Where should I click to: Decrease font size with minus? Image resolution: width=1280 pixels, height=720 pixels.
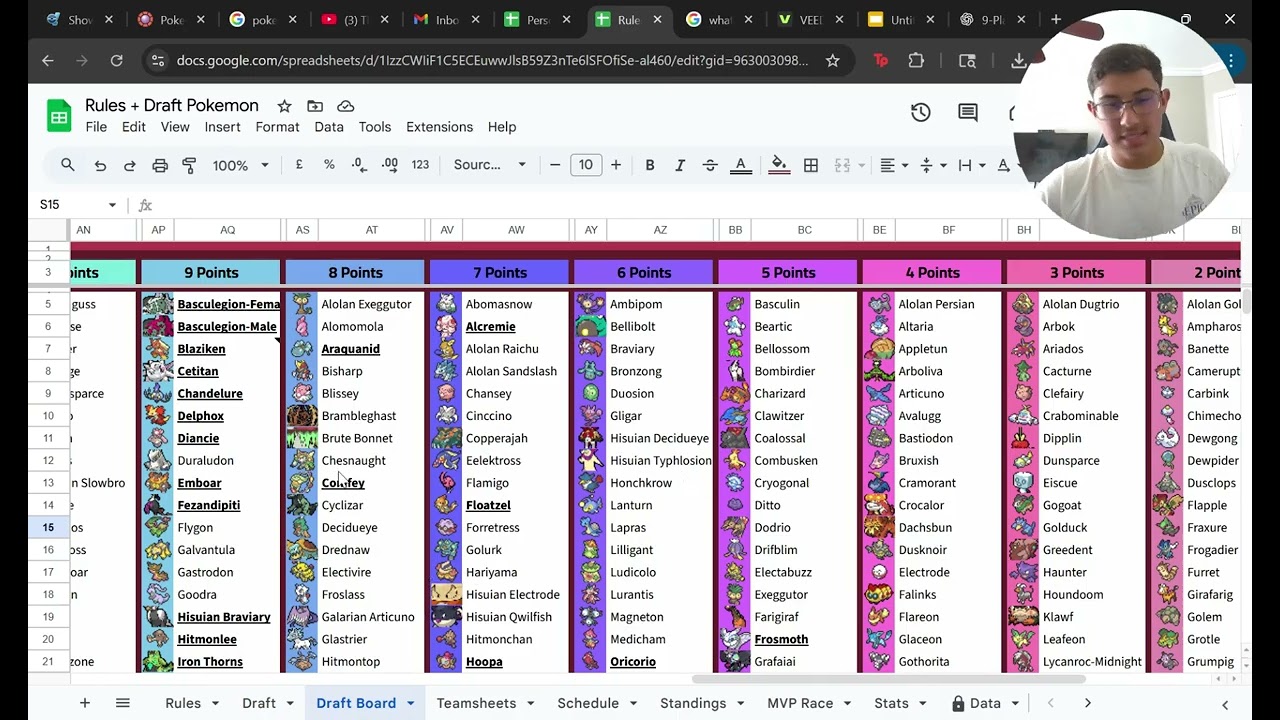tap(555, 165)
